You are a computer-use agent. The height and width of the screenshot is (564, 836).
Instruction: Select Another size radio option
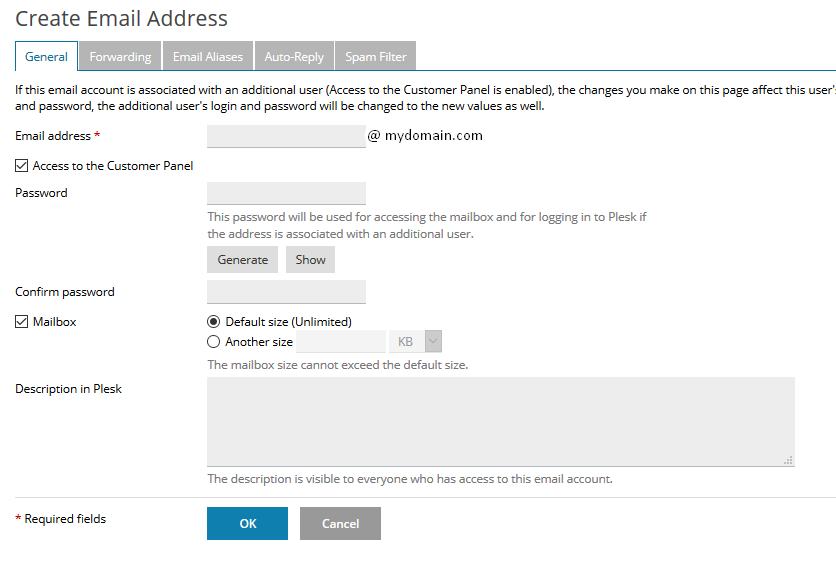tap(213, 342)
